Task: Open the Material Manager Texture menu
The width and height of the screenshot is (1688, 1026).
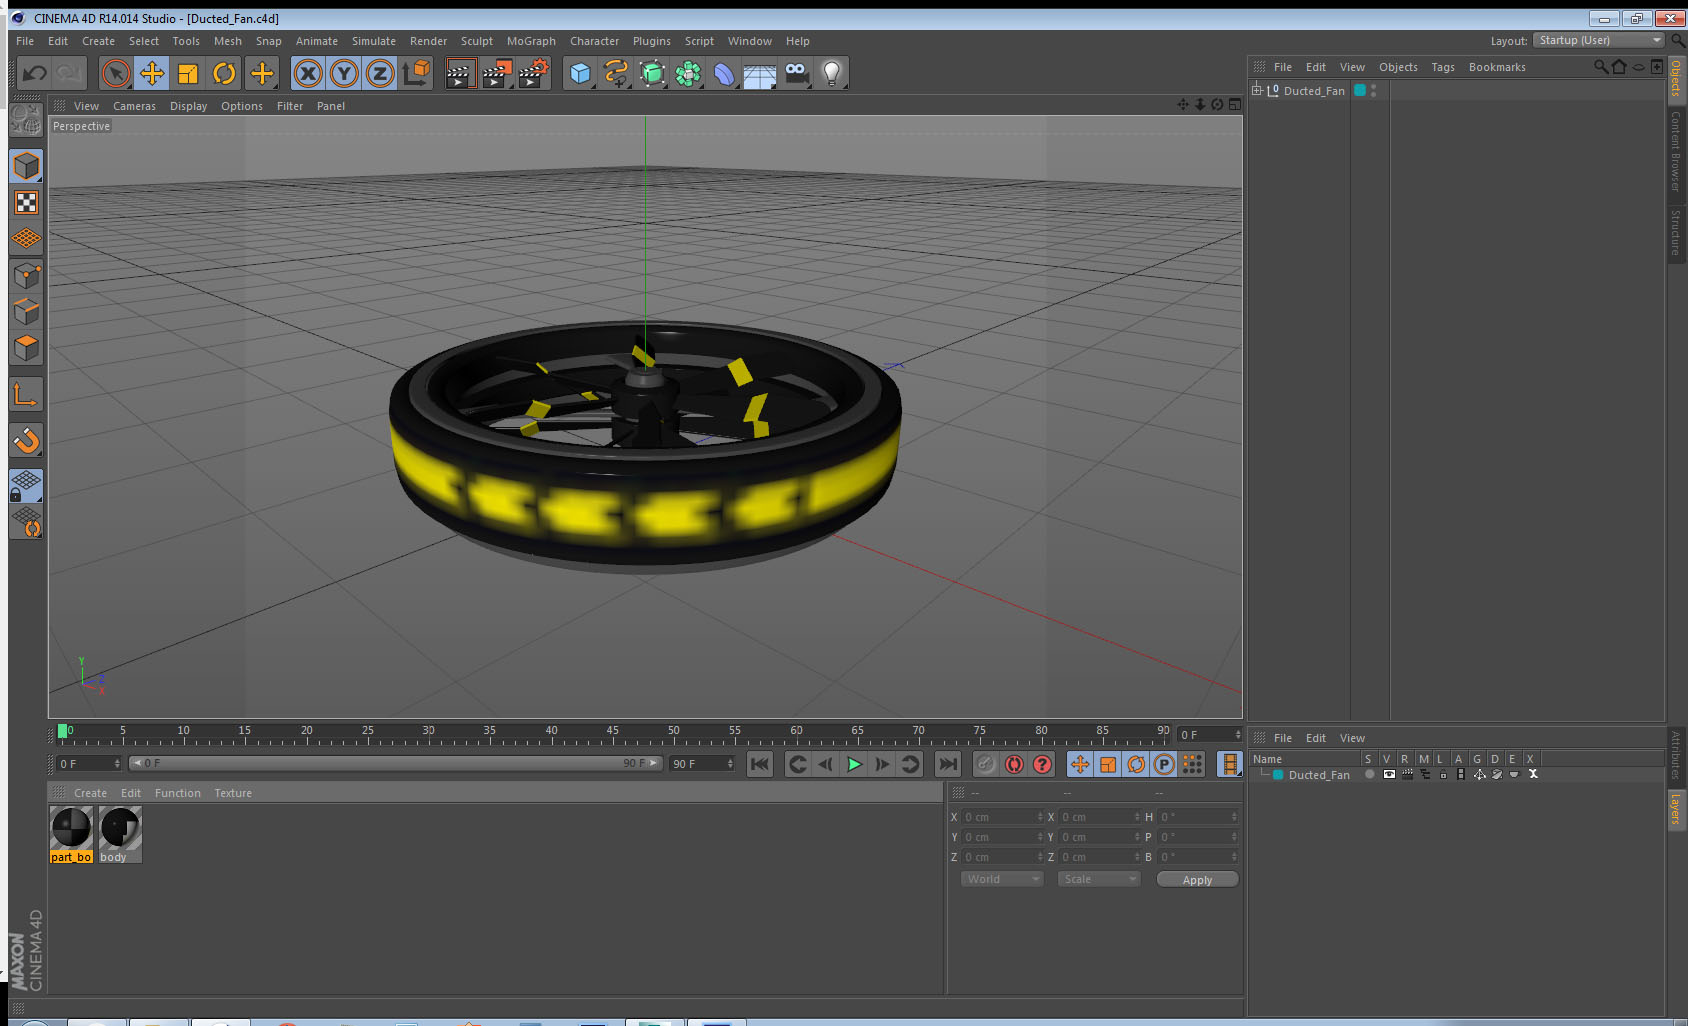Action: tap(233, 793)
